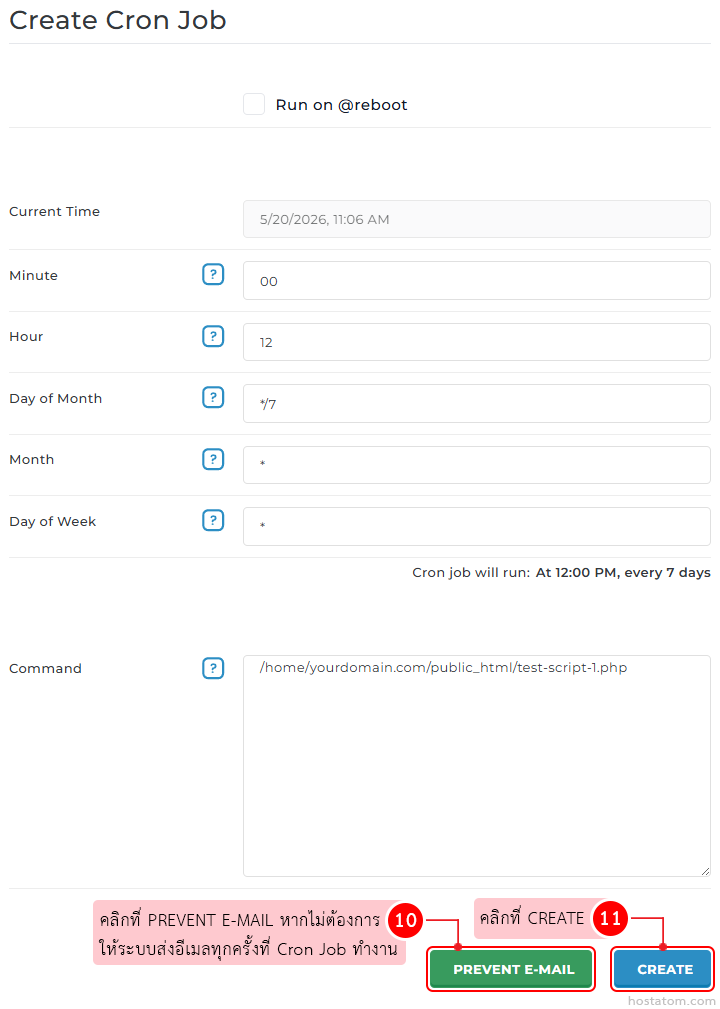Click the 'Hour' label
720x1009 pixels.
(26, 337)
